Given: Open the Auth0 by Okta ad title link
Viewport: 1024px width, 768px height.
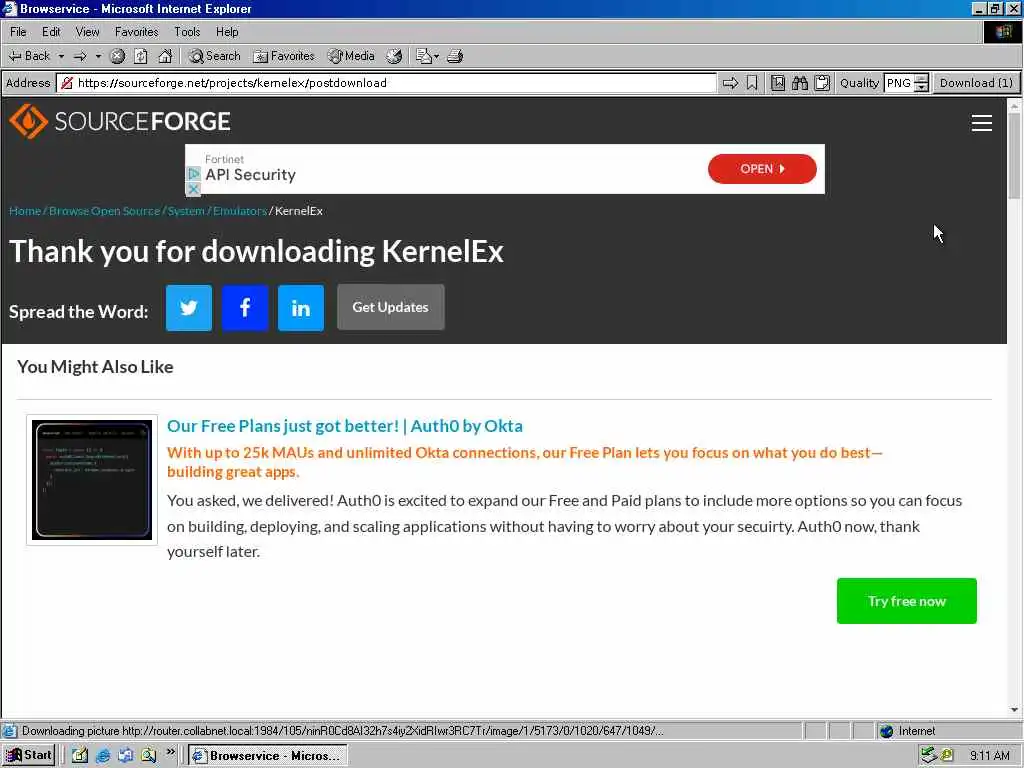Looking at the screenshot, I should (x=345, y=426).
